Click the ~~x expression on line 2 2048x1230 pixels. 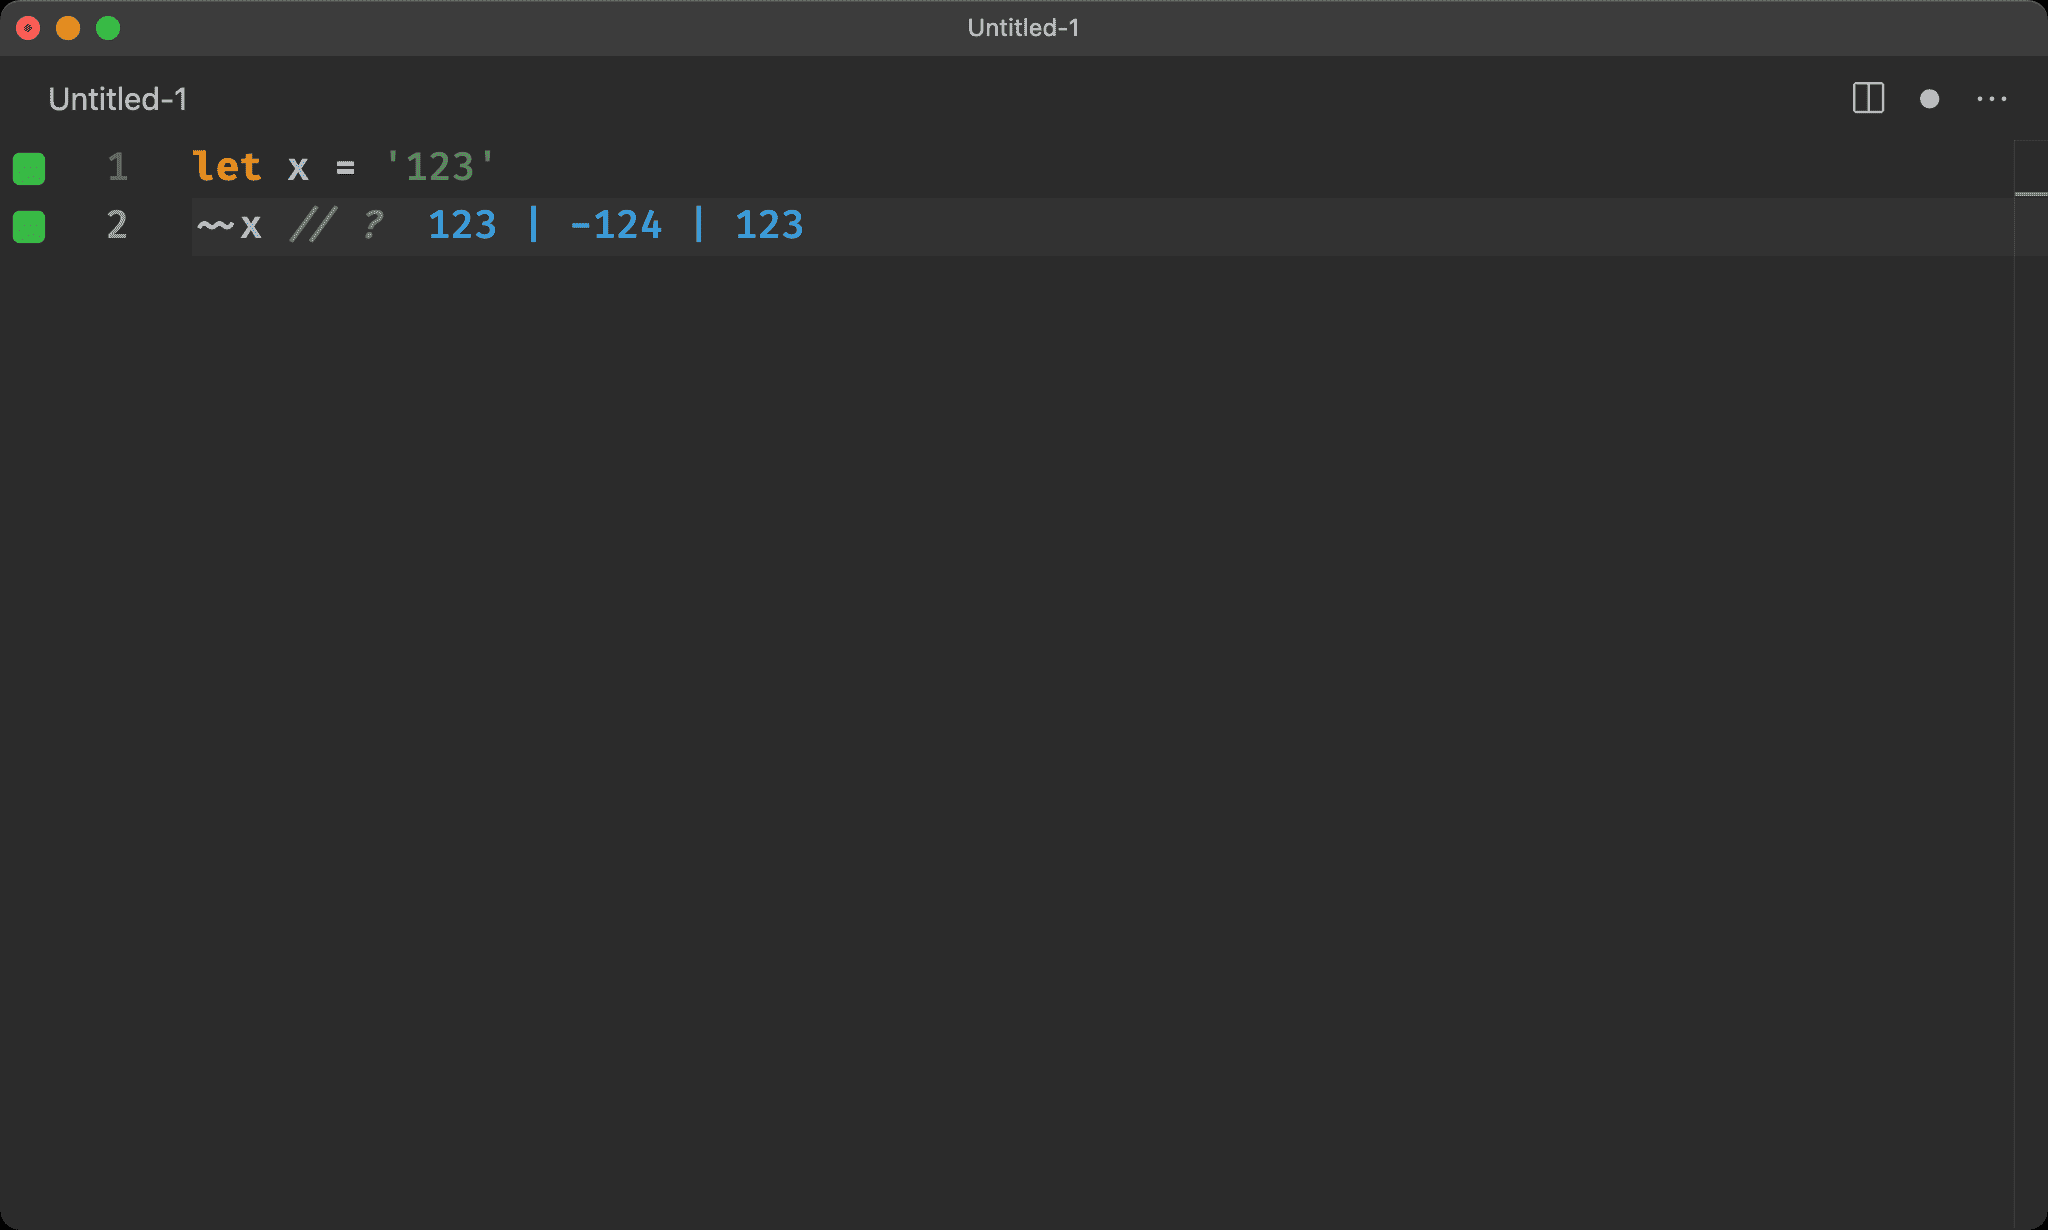click(x=229, y=226)
